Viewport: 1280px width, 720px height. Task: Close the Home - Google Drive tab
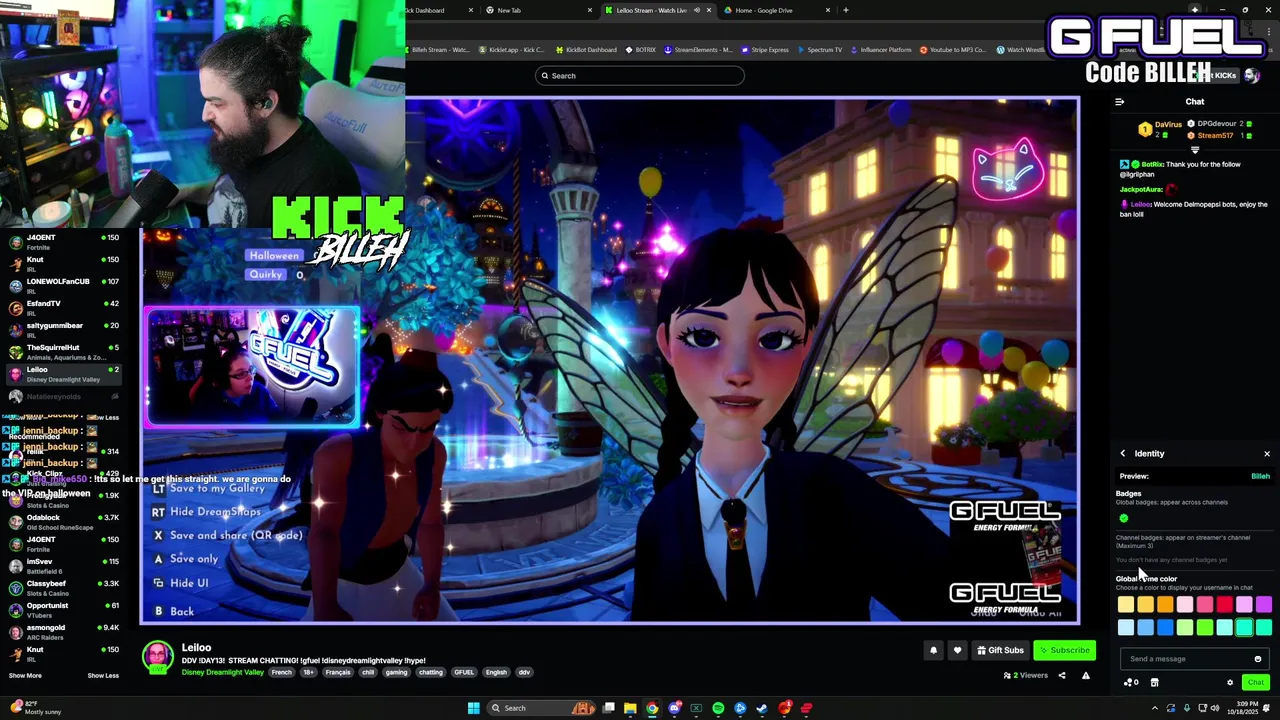tap(828, 10)
